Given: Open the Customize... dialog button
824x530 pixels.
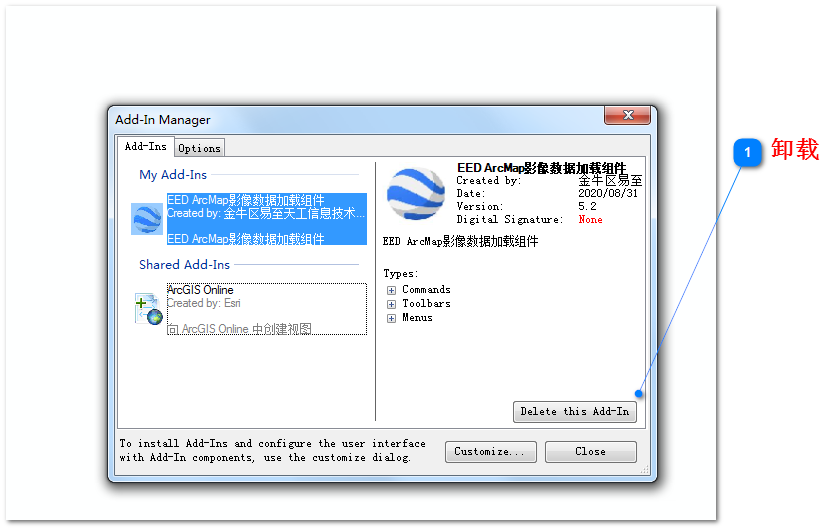Looking at the screenshot, I should (x=489, y=452).
